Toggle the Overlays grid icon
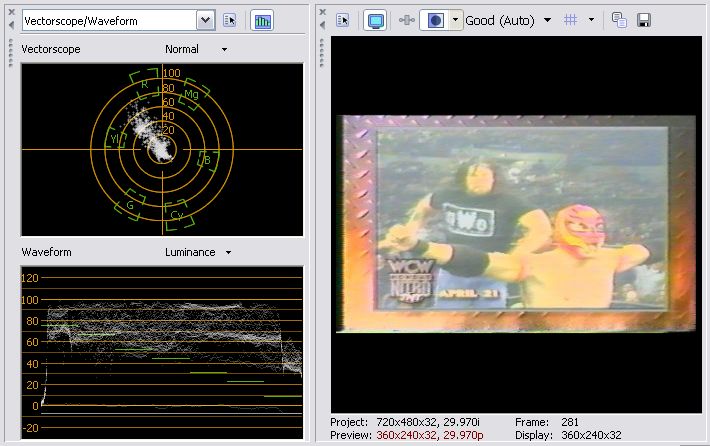This screenshot has width=710, height=446. tap(571, 20)
